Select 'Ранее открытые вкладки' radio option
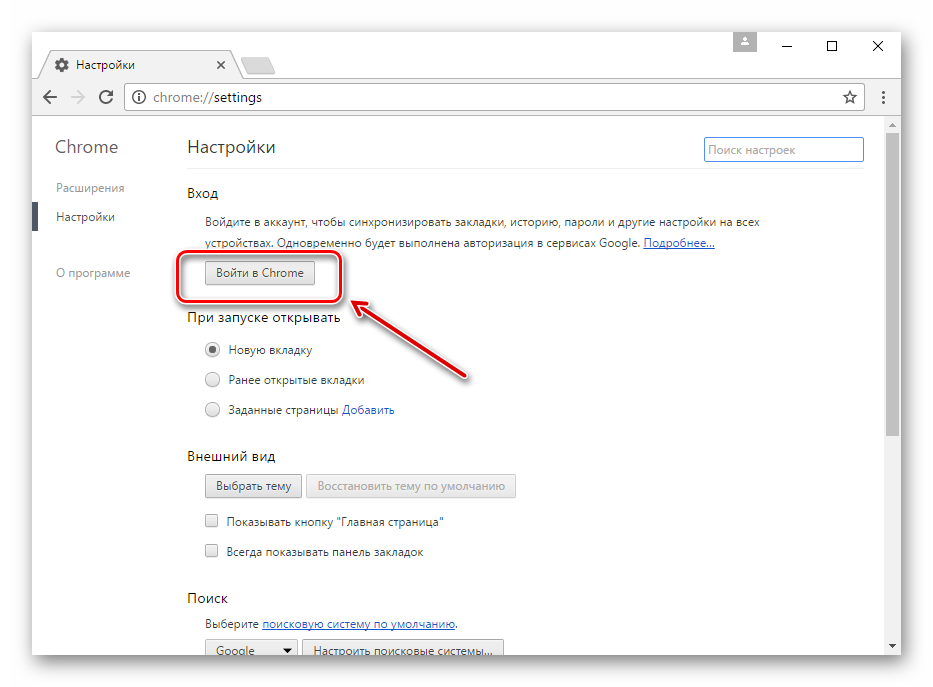 (x=212, y=380)
